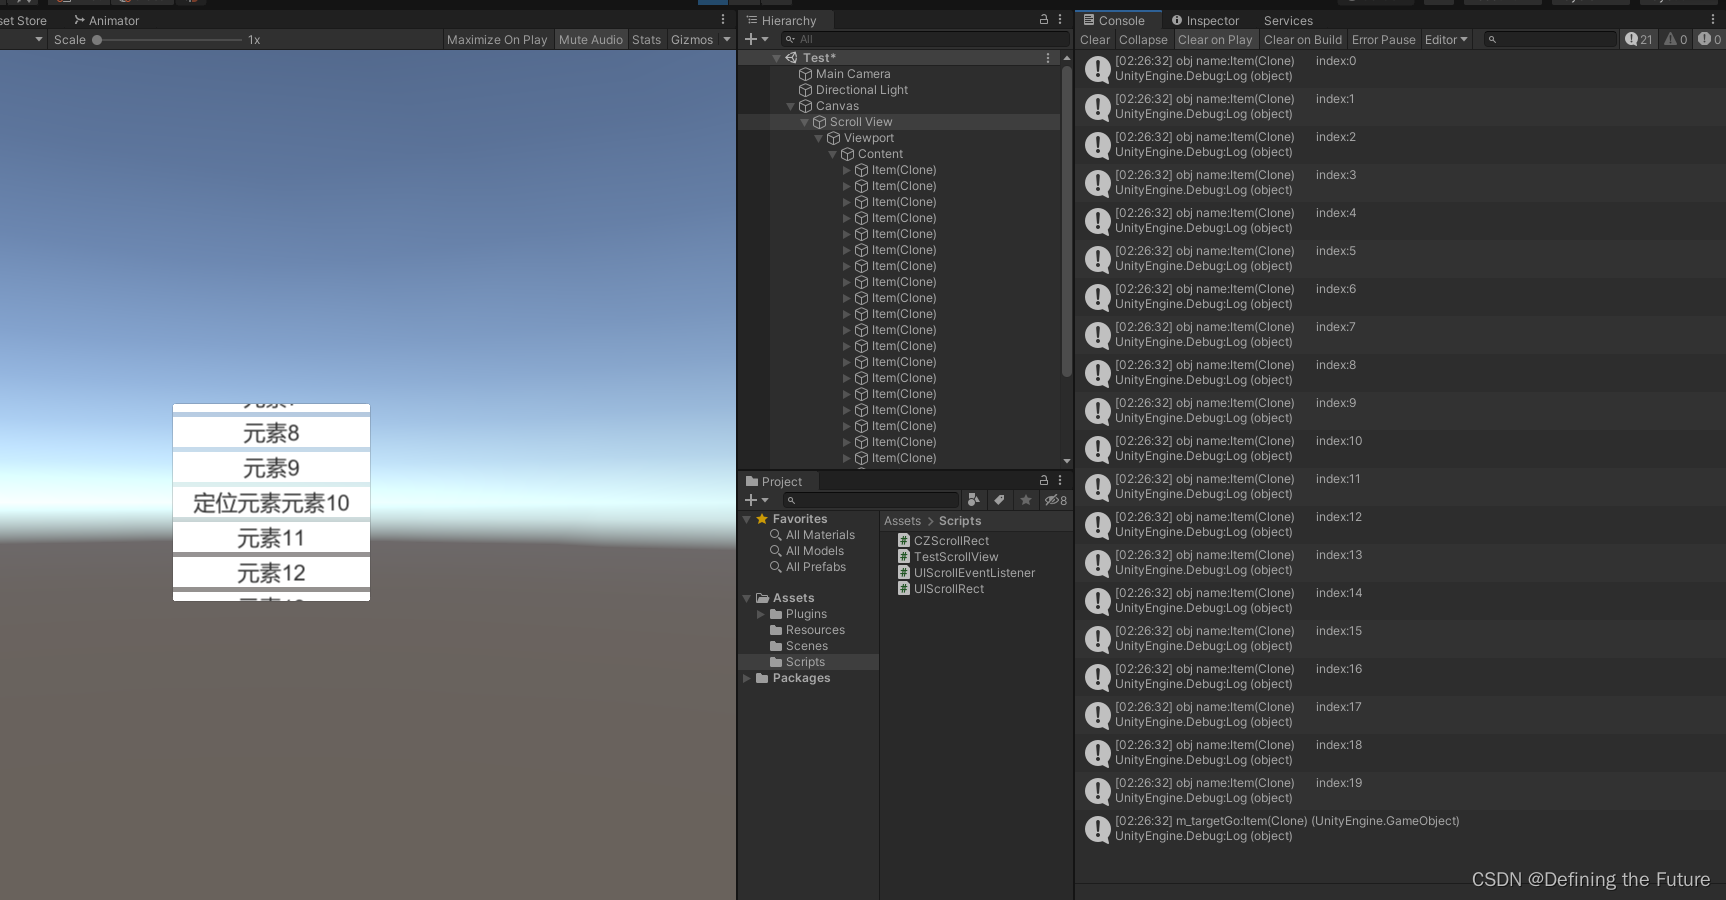
Task: Lock the Hierarchy panel with padlock icon
Action: tap(1044, 19)
